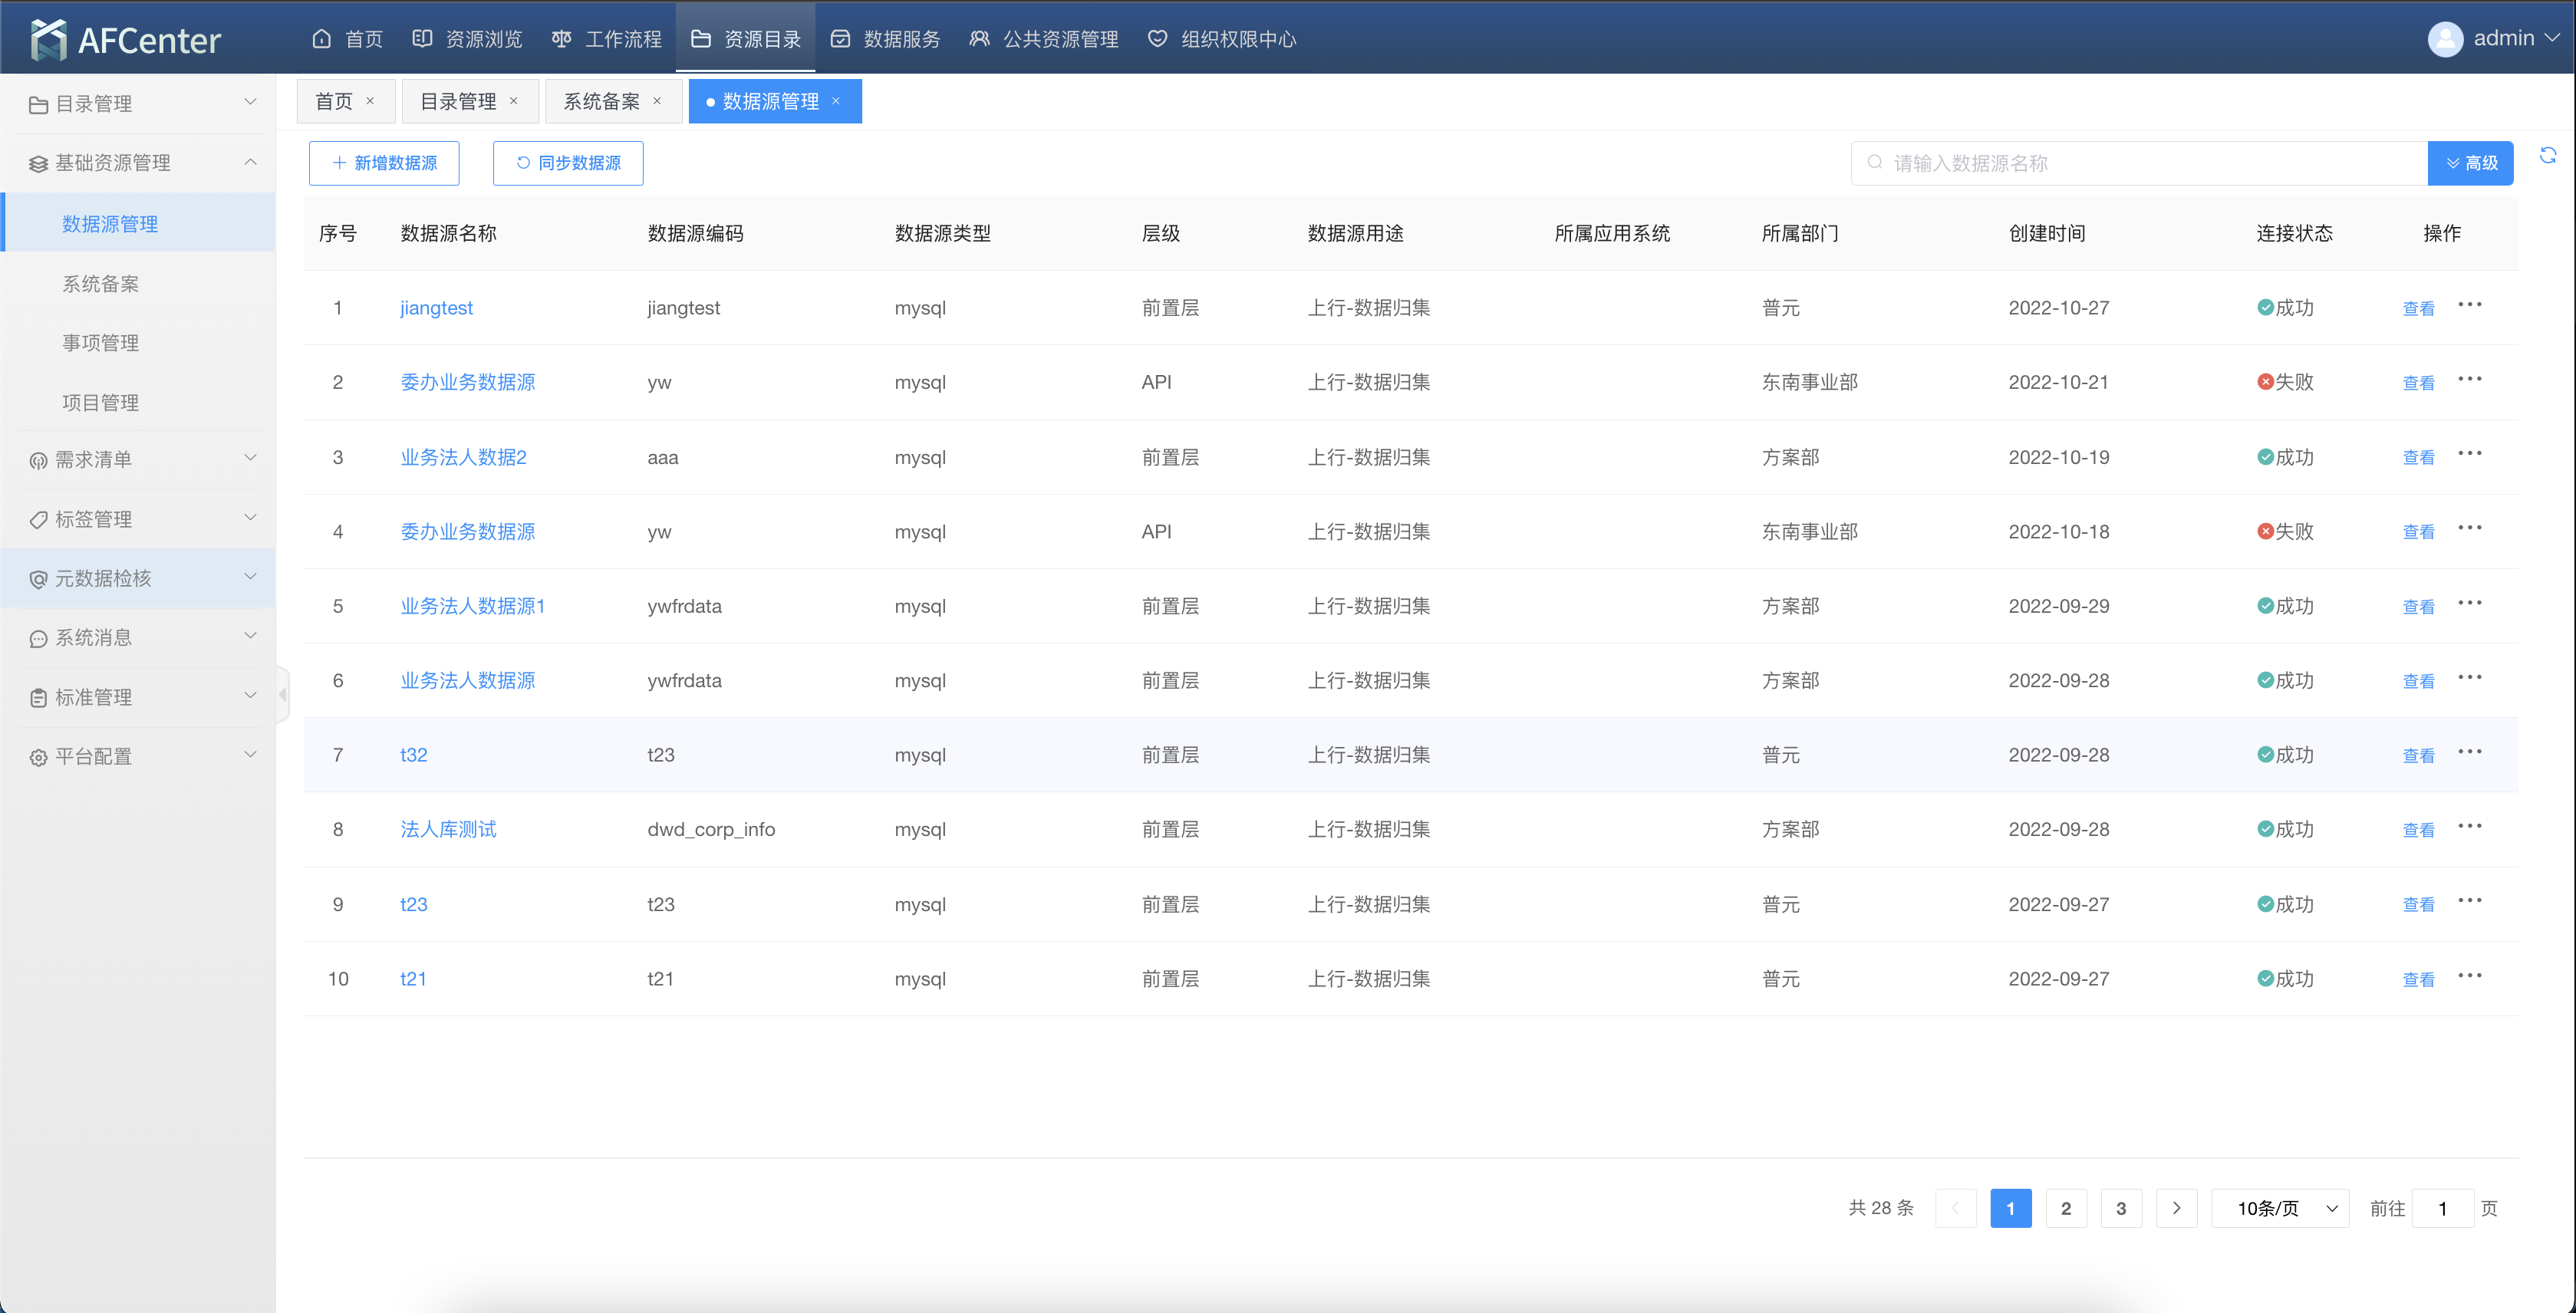Expand the 目录管理 sidebar menu

tap(138, 104)
